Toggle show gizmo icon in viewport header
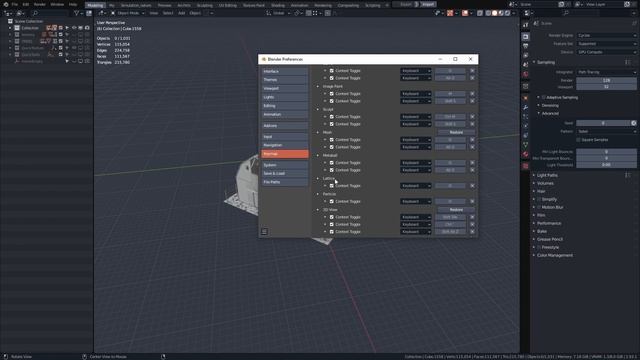Viewport: 640px width, 360px height. (x=450, y=13)
